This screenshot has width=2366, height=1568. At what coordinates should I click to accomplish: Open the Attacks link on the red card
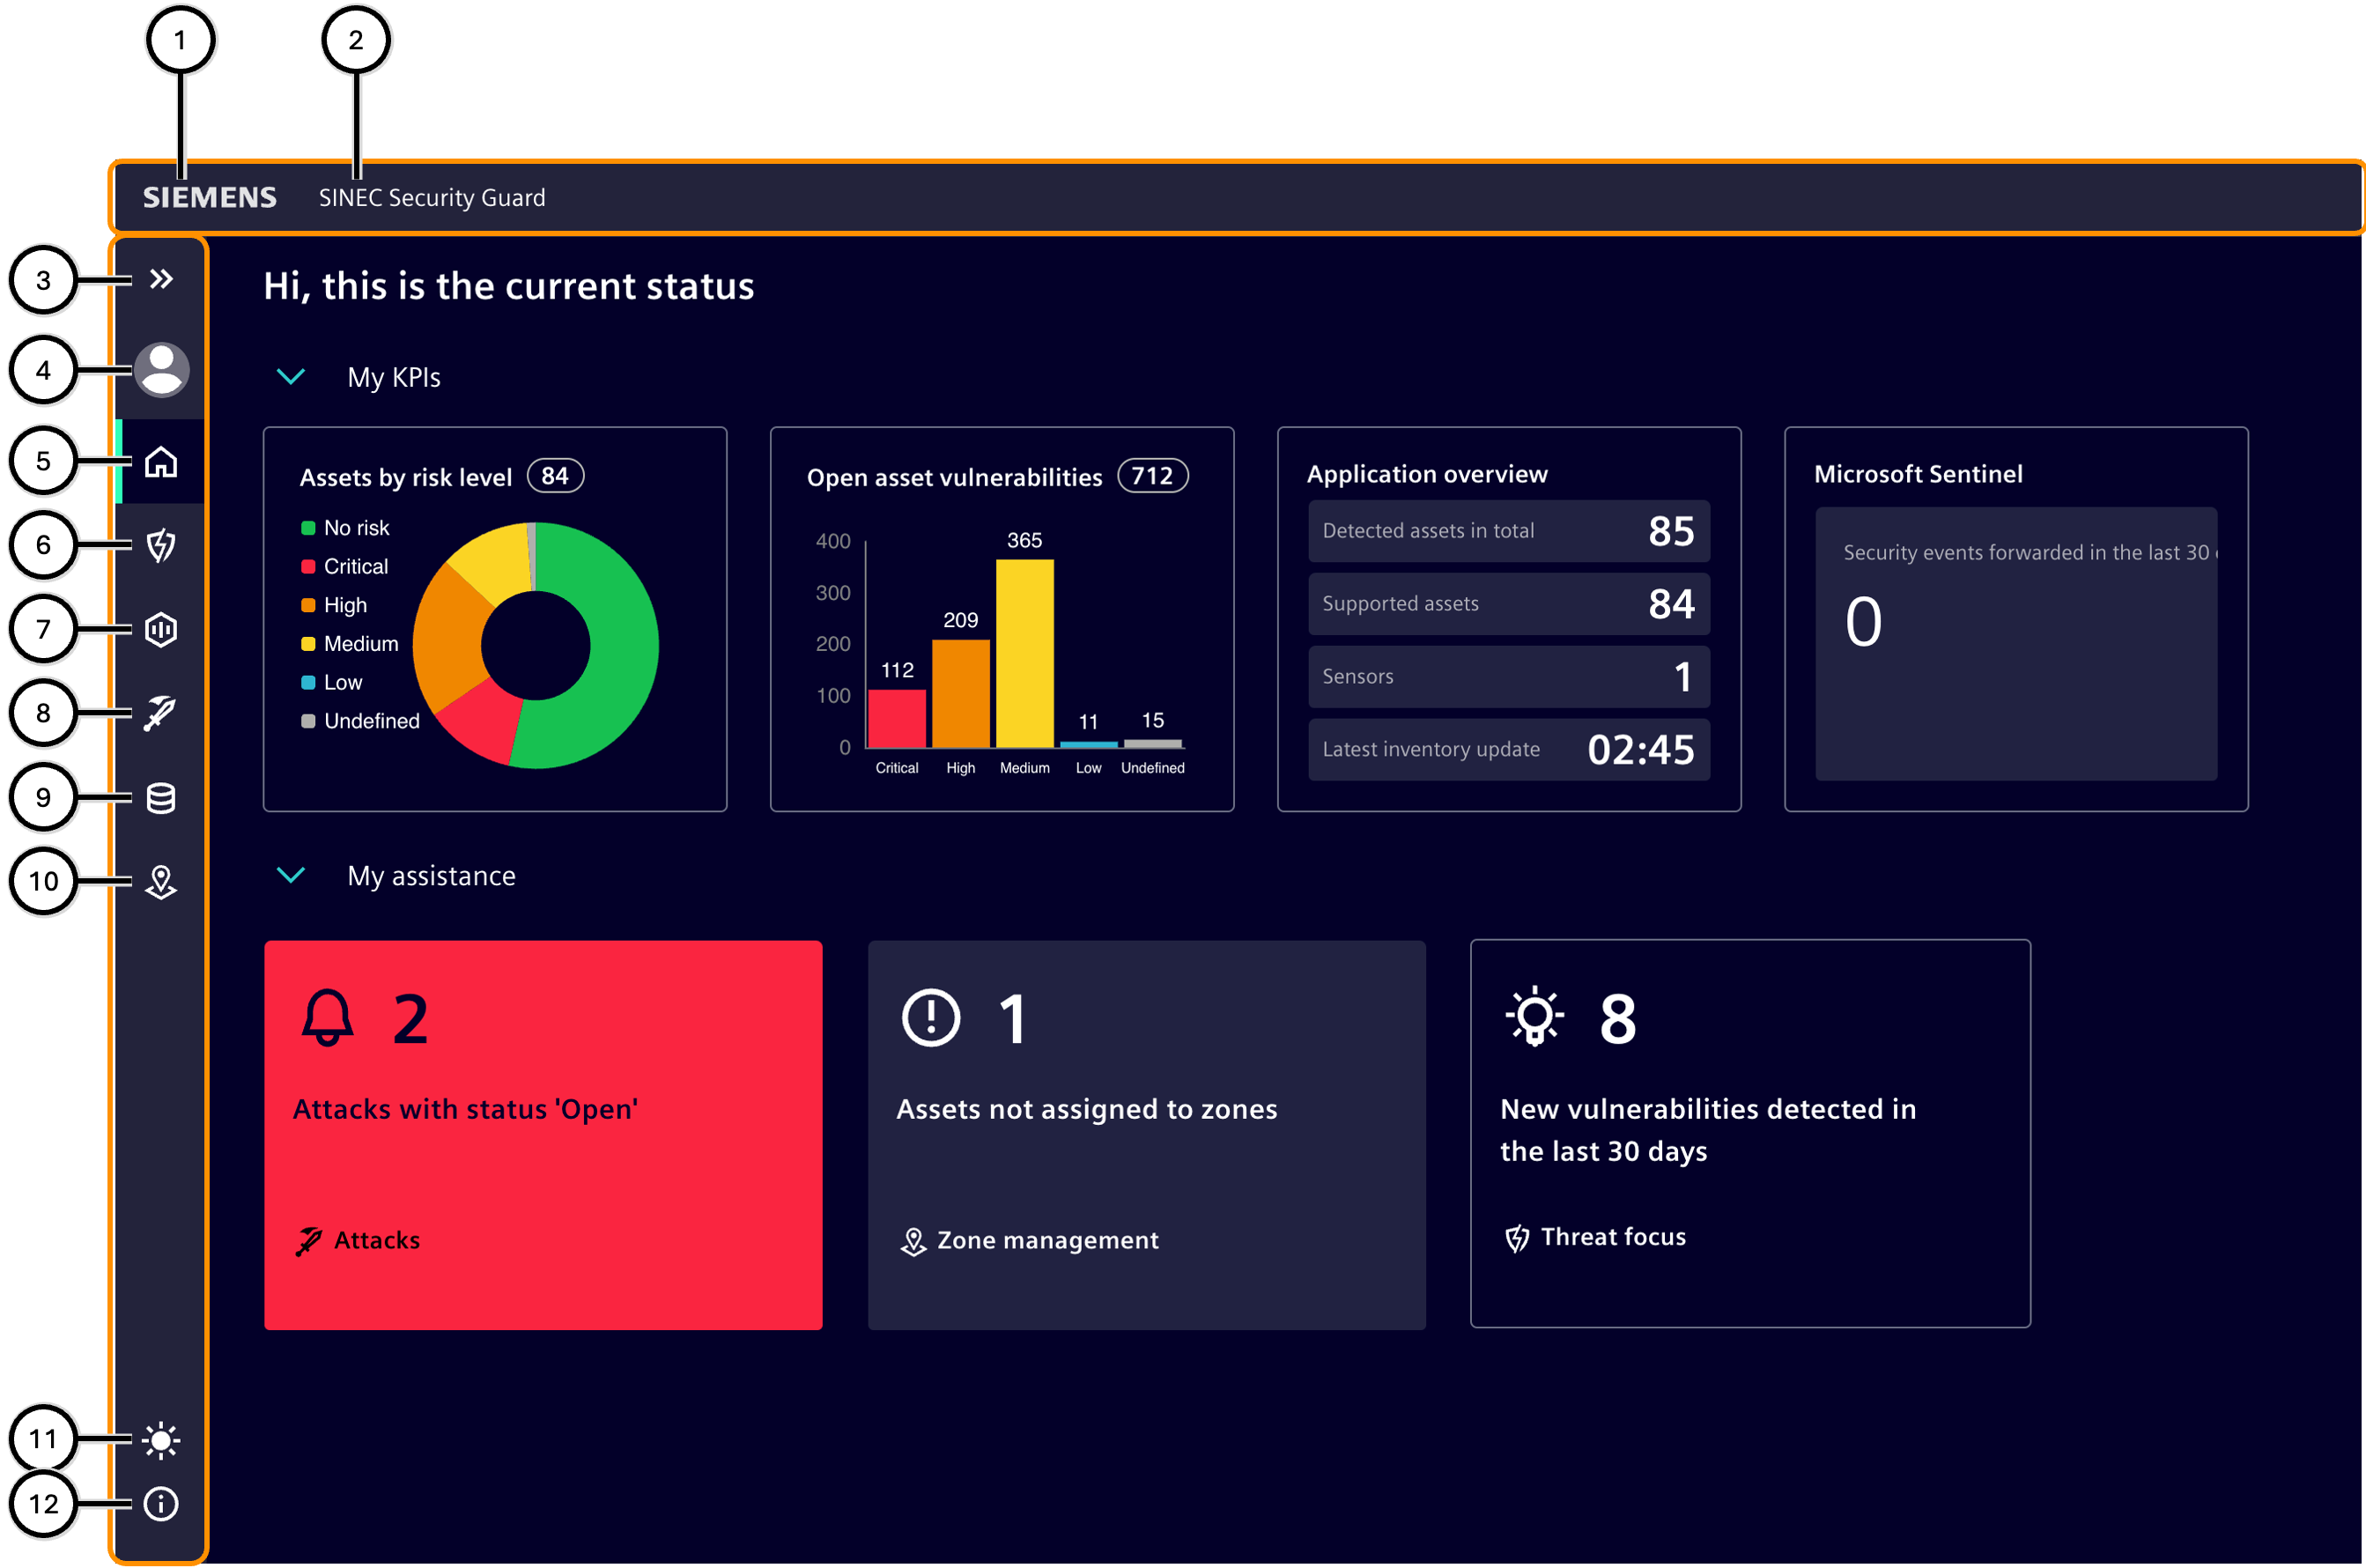click(358, 1241)
